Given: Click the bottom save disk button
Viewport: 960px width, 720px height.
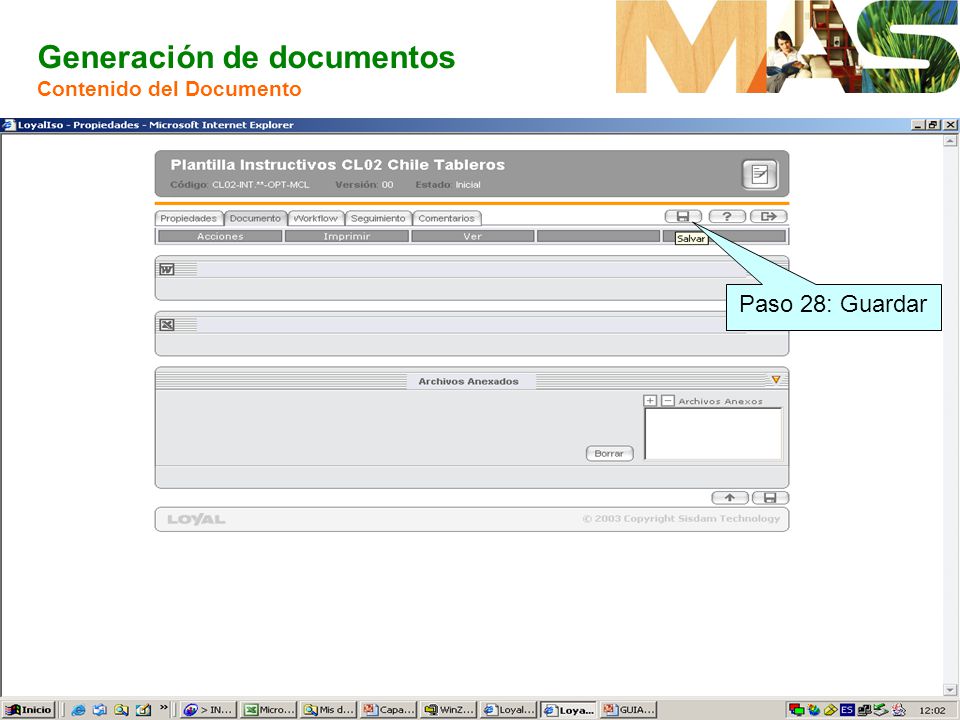Looking at the screenshot, I should (770, 498).
